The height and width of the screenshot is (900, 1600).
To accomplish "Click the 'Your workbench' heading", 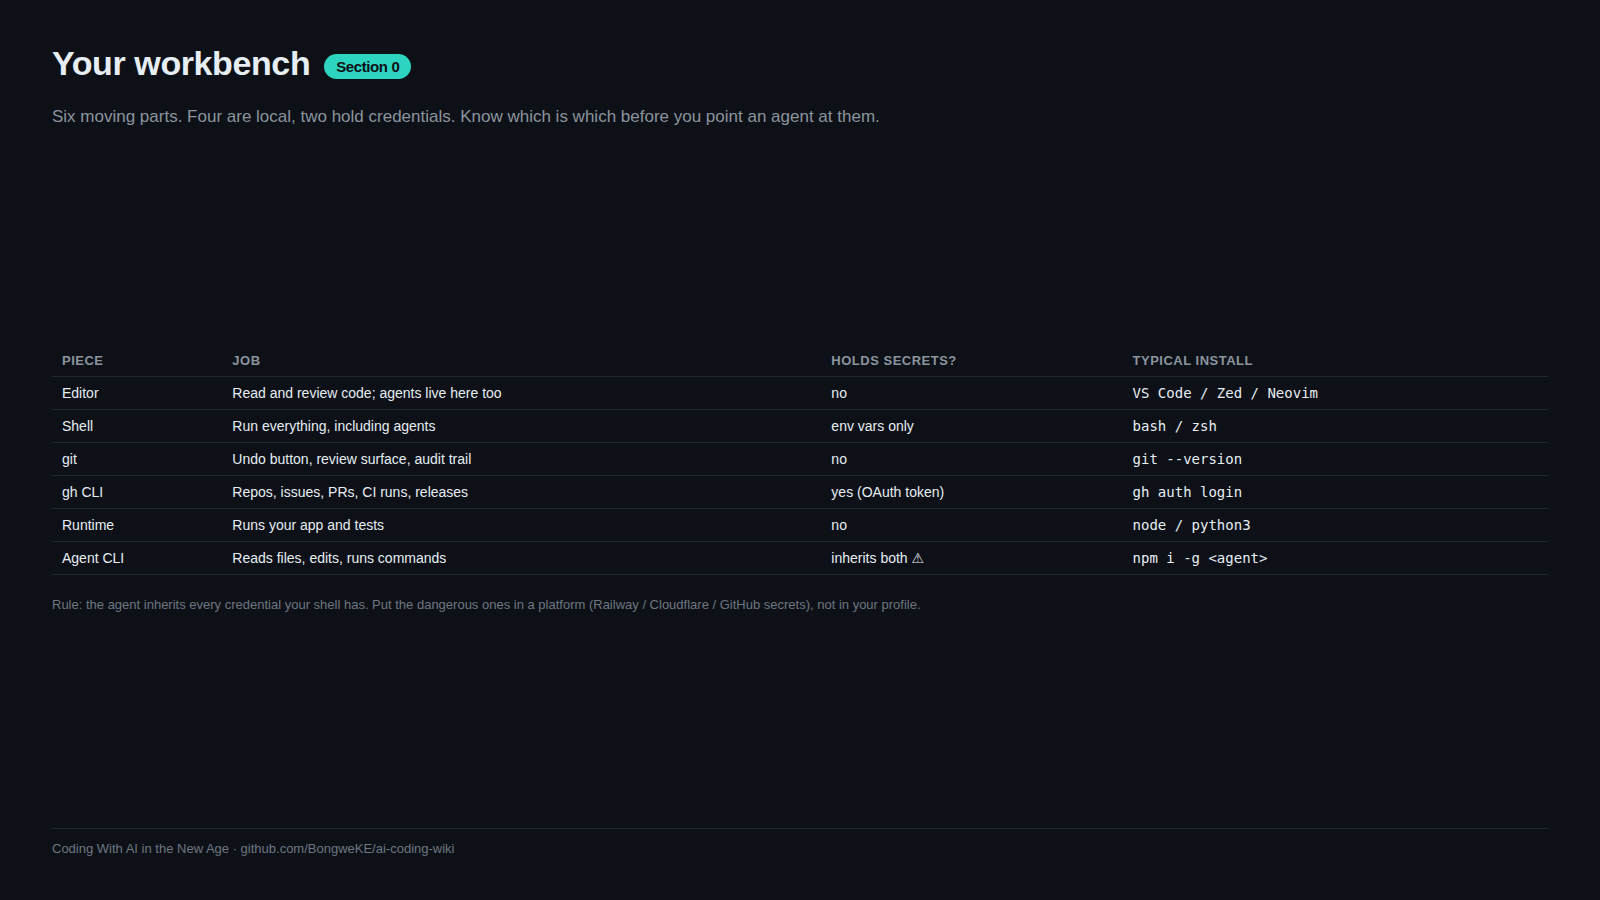I will coord(181,64).
